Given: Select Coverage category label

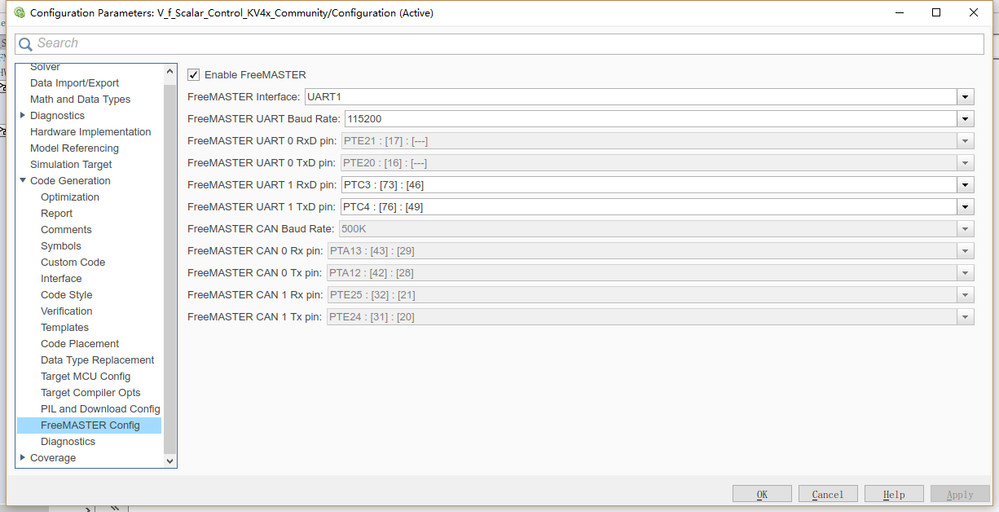Looking at the screenshot, I should (53, 458).
